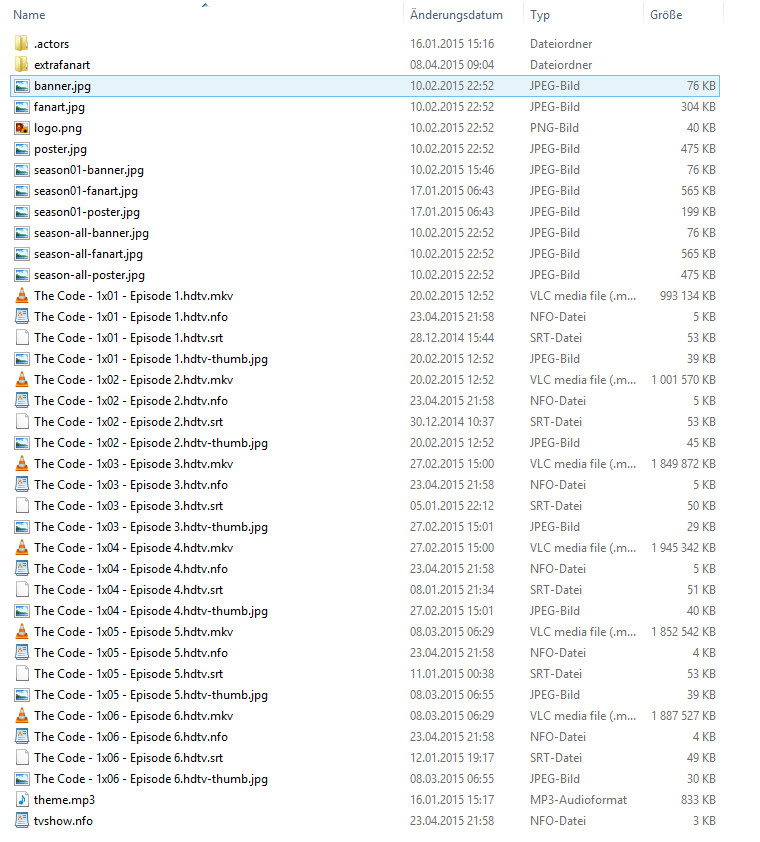Click blank icon of Episode 3.hdtv.srt

pos(21,506)
